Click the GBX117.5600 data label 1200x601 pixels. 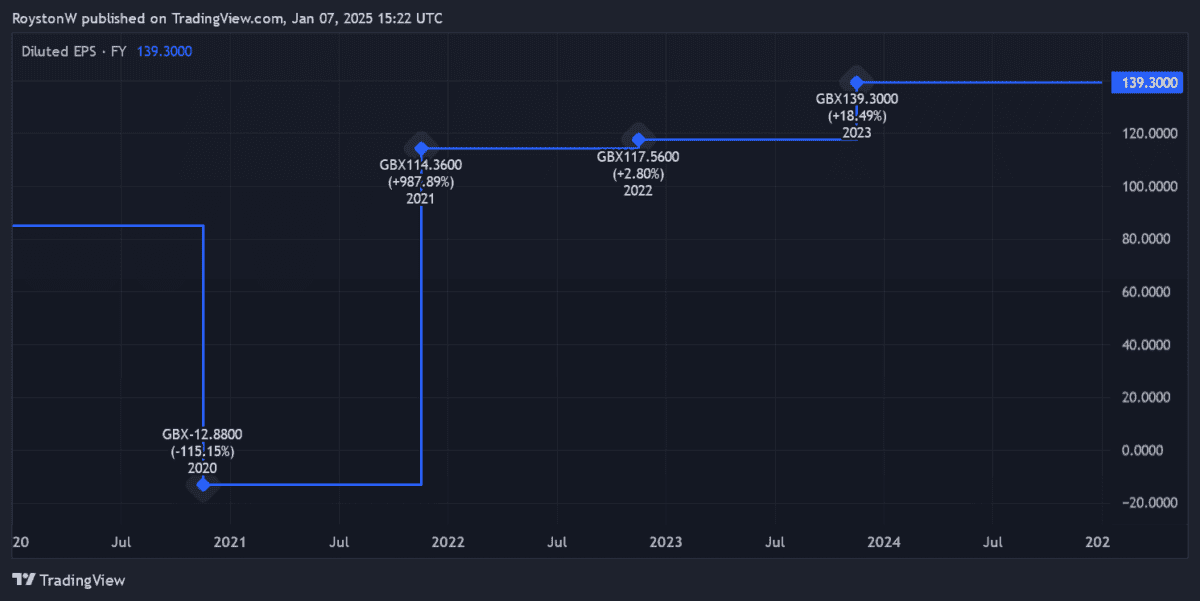point(638,157)
